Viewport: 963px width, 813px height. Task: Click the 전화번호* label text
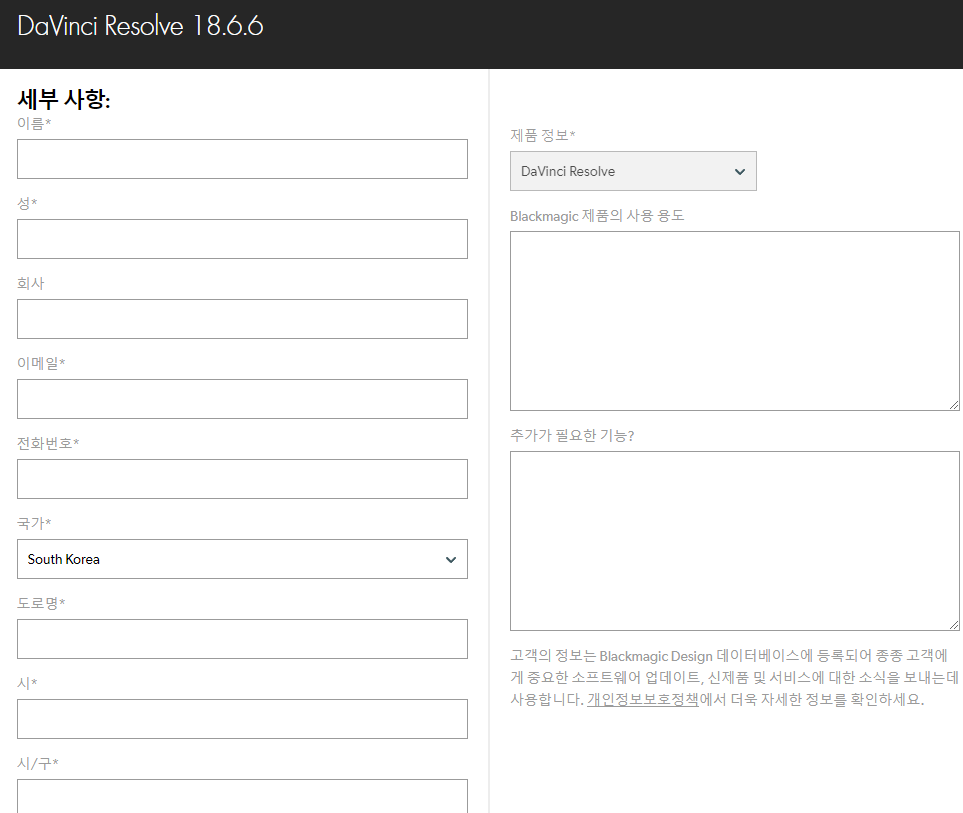(48, 443)
